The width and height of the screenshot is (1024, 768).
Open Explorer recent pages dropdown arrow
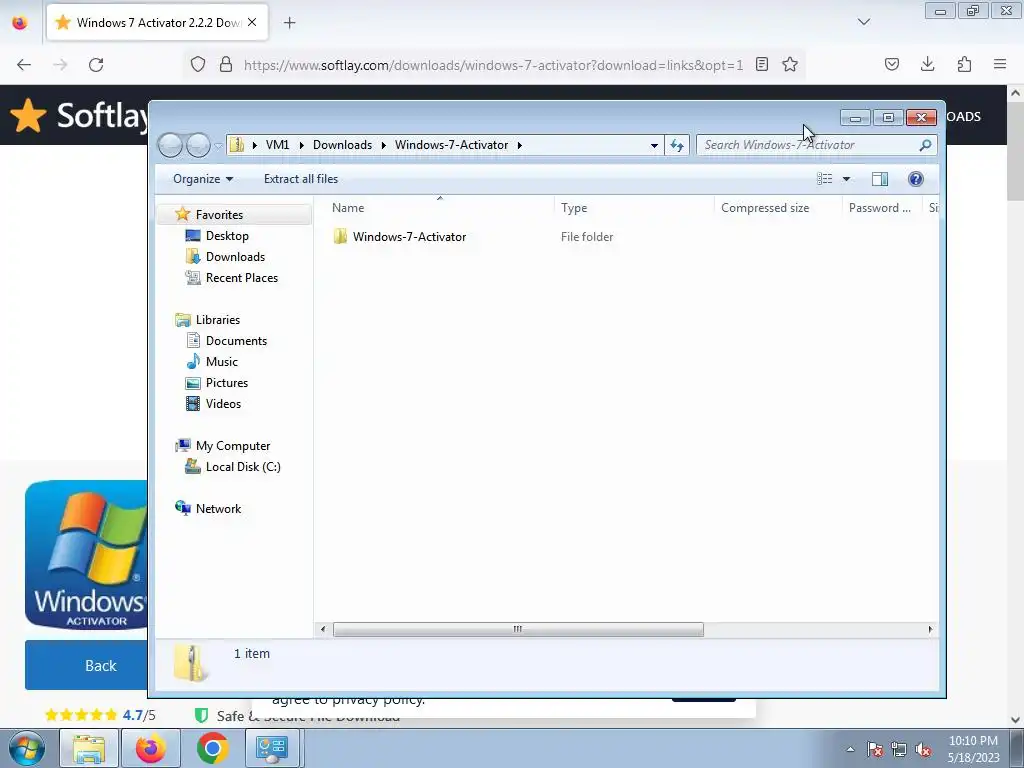[x=218, y=146]
